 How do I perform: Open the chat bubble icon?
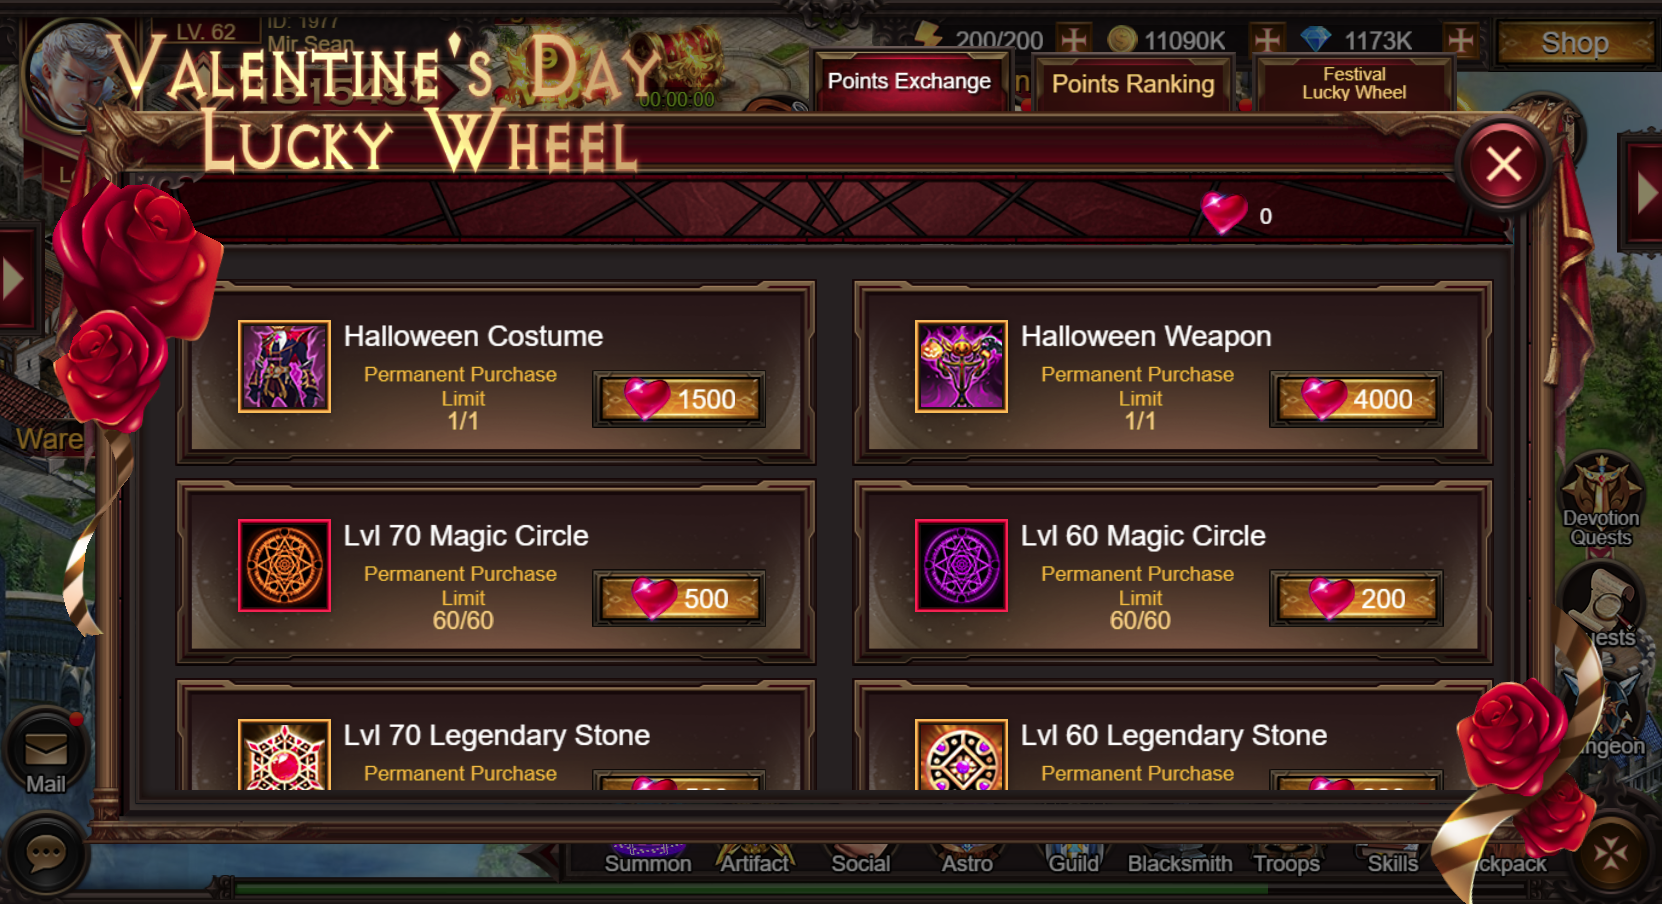coord(45,853)
